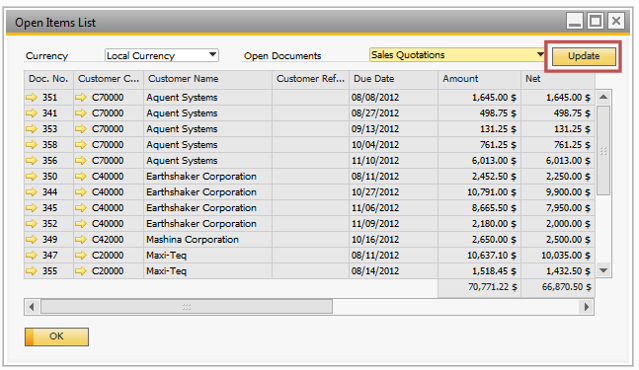Click customer link arrow in row 353

click(81, 129)
